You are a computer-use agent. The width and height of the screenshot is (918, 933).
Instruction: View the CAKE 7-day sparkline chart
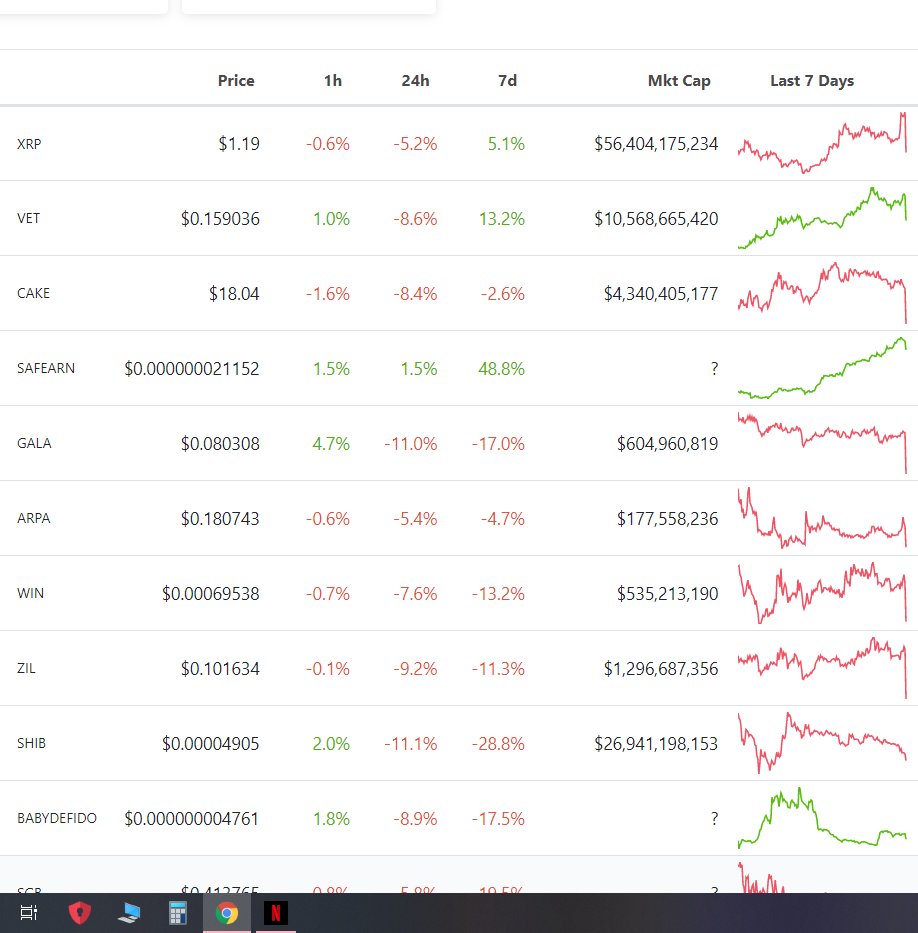coord(822,293)
